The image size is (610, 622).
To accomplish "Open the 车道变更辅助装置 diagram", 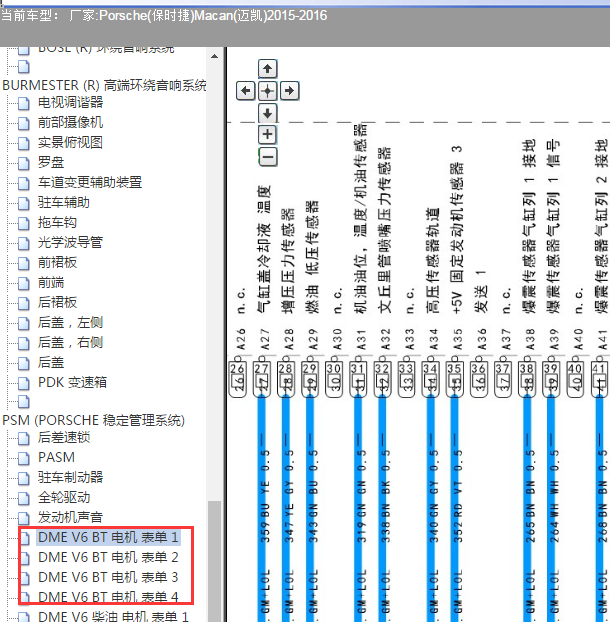I will point(90,182).
